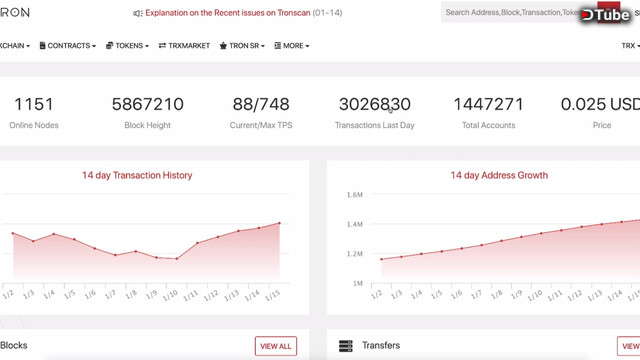This screenshot has height=360, width=640.
Task: Click the Blocks section heading
Action: pos(14,345)
